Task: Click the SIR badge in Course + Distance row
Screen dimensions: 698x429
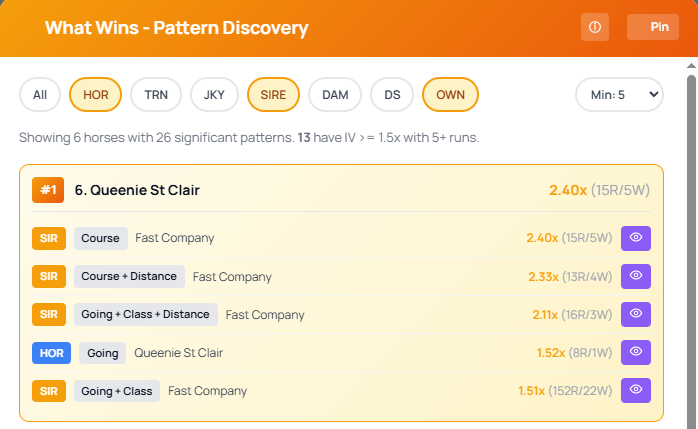Action: (49, 276)
